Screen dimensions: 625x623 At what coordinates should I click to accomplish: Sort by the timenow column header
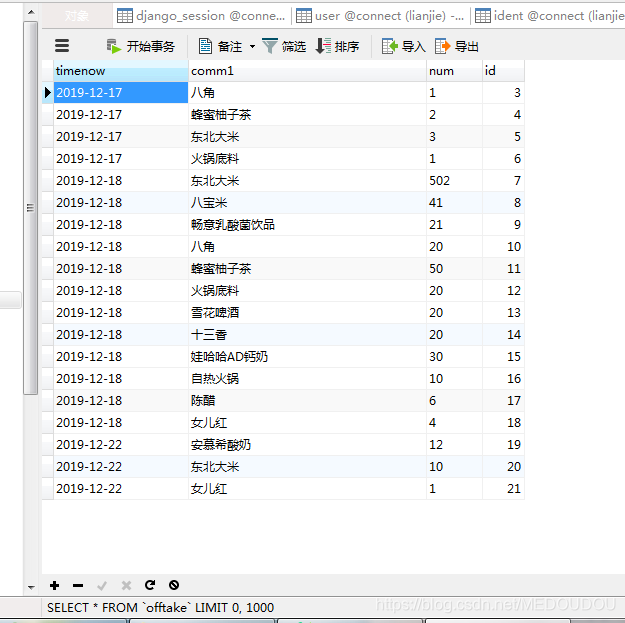(121, 71)
